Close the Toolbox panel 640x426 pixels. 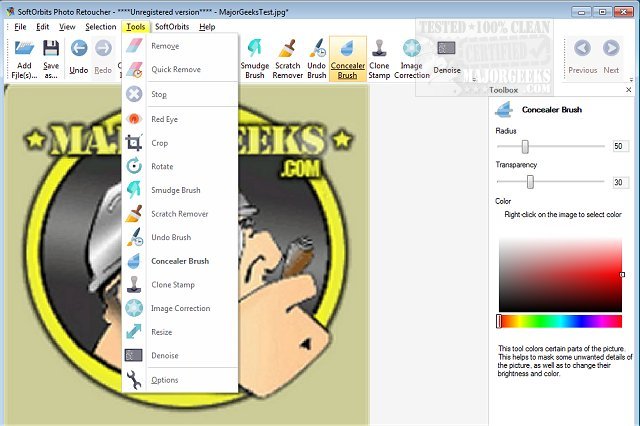pyautogui.click(x=629, y=90)
